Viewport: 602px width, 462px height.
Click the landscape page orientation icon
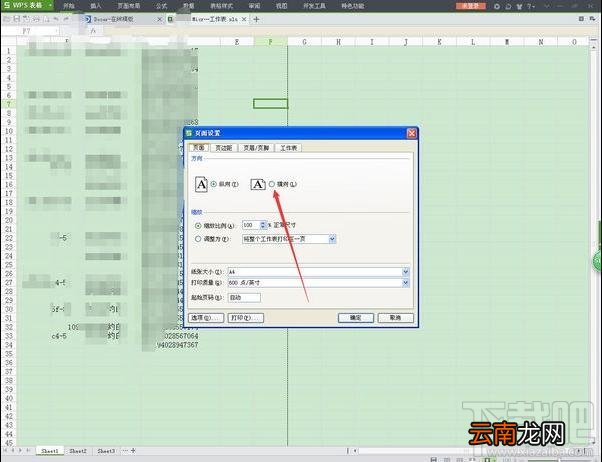coord(258,185)
